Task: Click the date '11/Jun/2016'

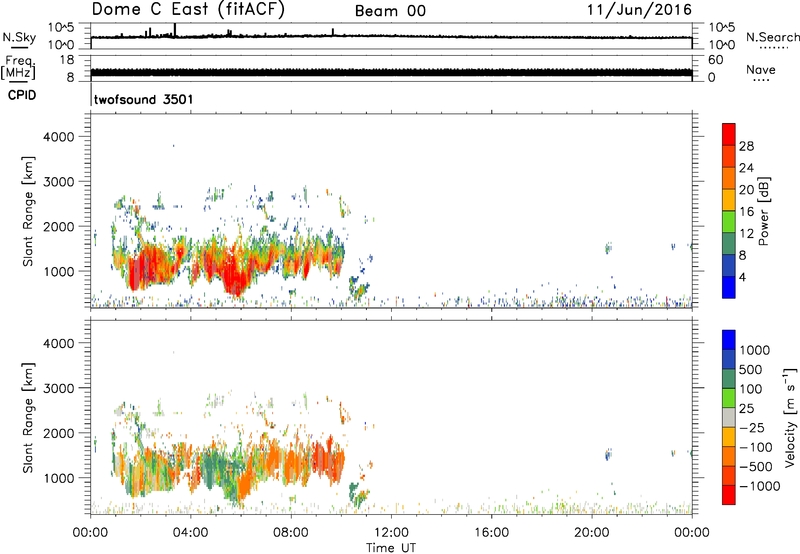Action: point(639,10)
